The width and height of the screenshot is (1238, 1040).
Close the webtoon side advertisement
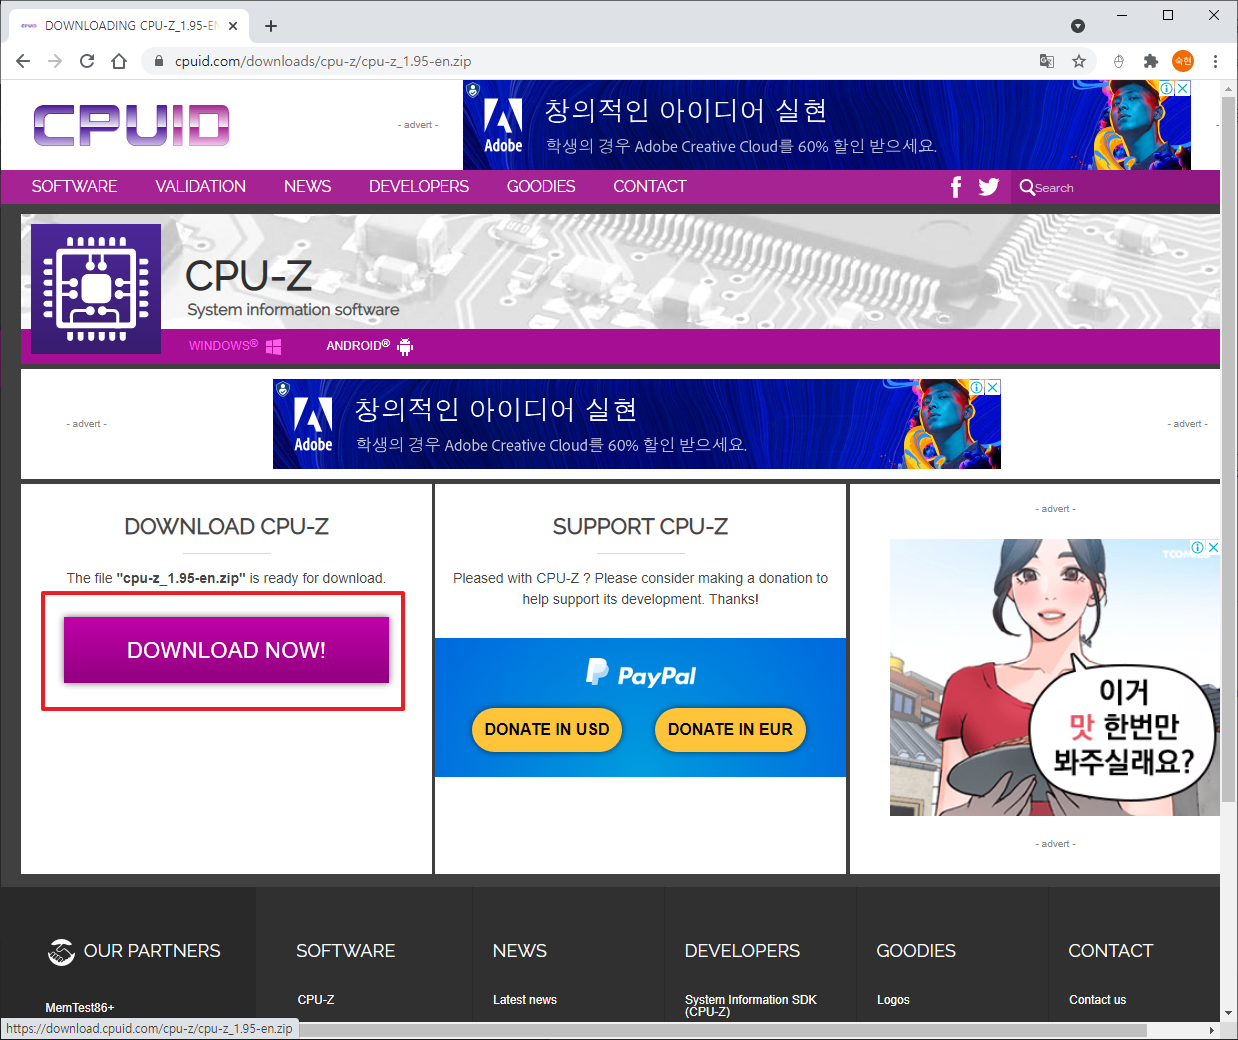tap(1213, 547)
